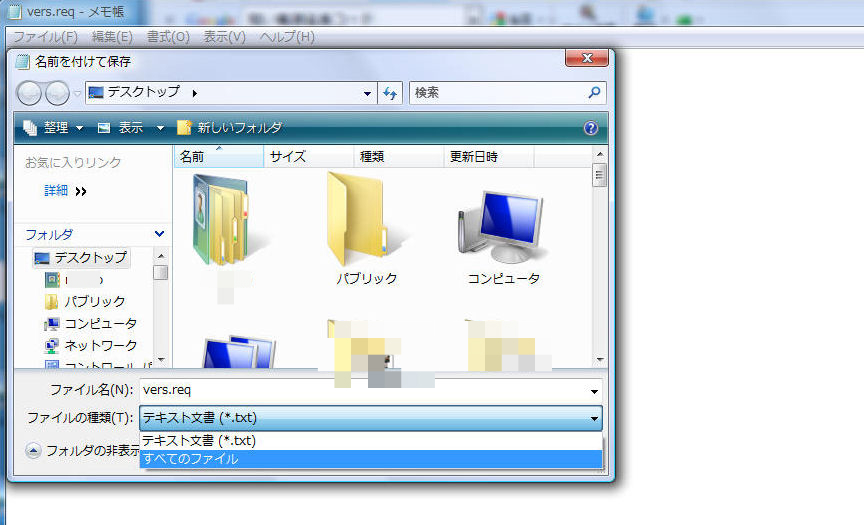The image size is (864, 525).
Task: Sort by 種類 column header
Action: pyautogui.click(x=398, y=156)
